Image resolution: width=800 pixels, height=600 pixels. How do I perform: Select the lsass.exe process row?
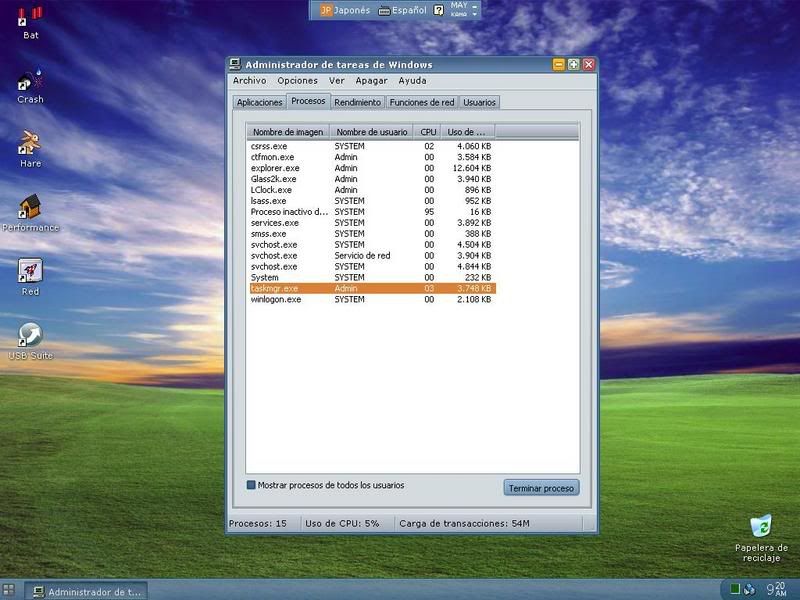pos(371,201)
